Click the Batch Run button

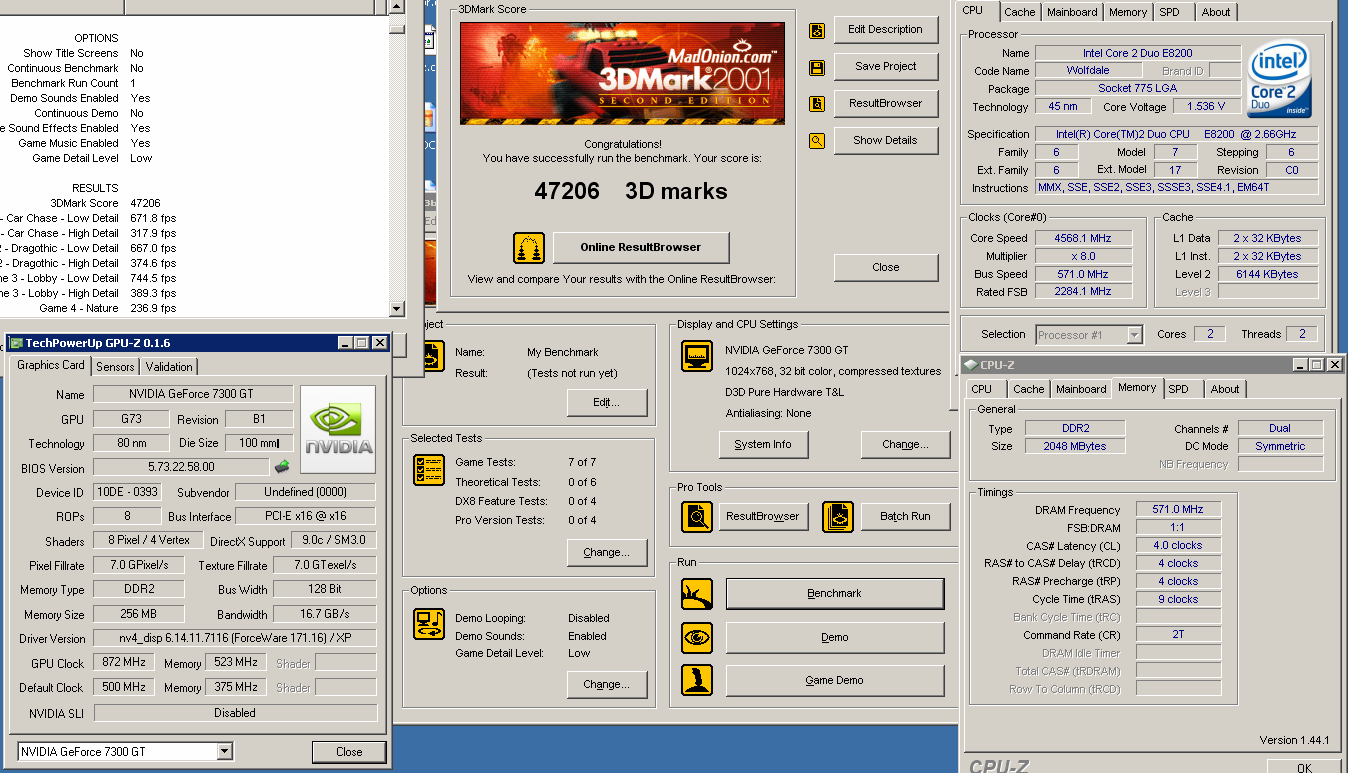(905, 517)
